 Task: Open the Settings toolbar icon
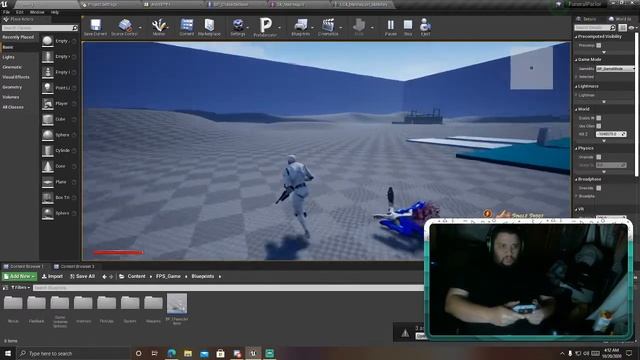238,25
